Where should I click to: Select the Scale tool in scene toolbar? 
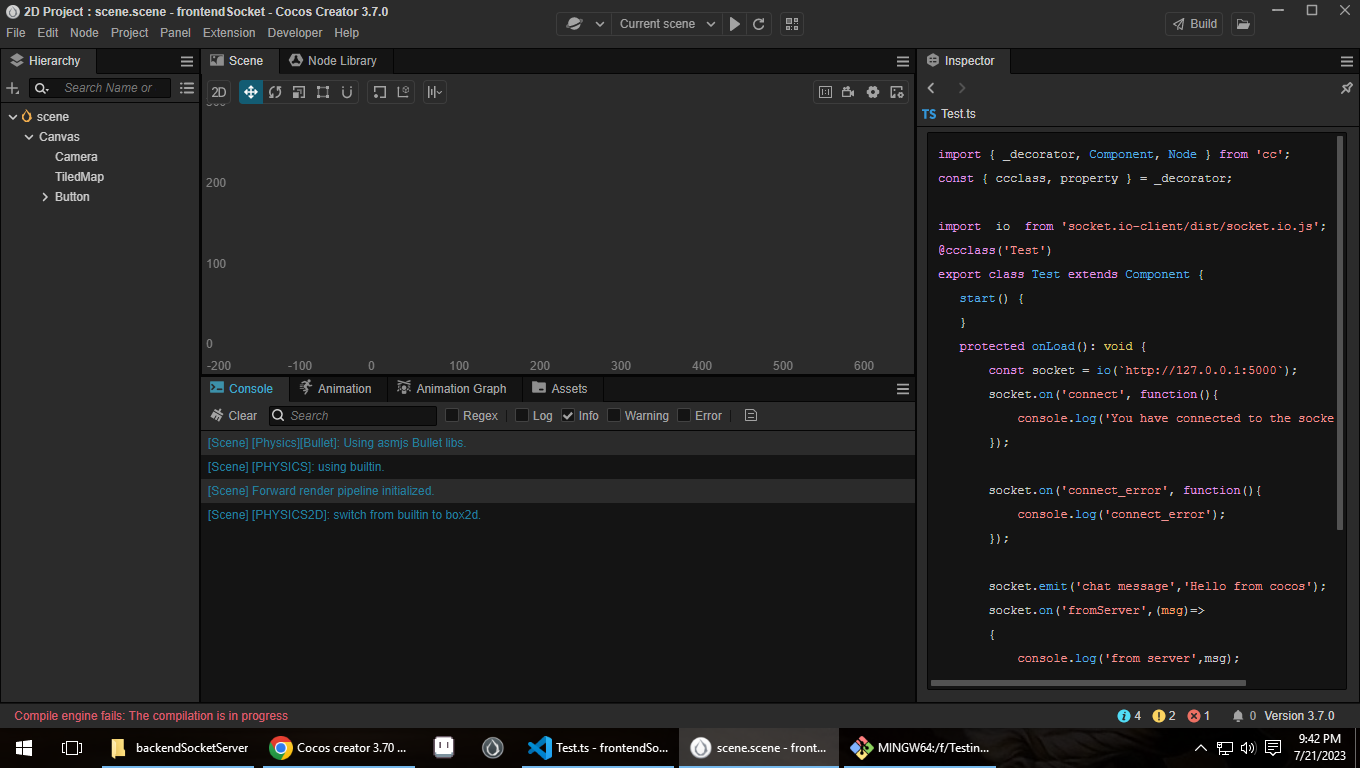click(299, 92)
